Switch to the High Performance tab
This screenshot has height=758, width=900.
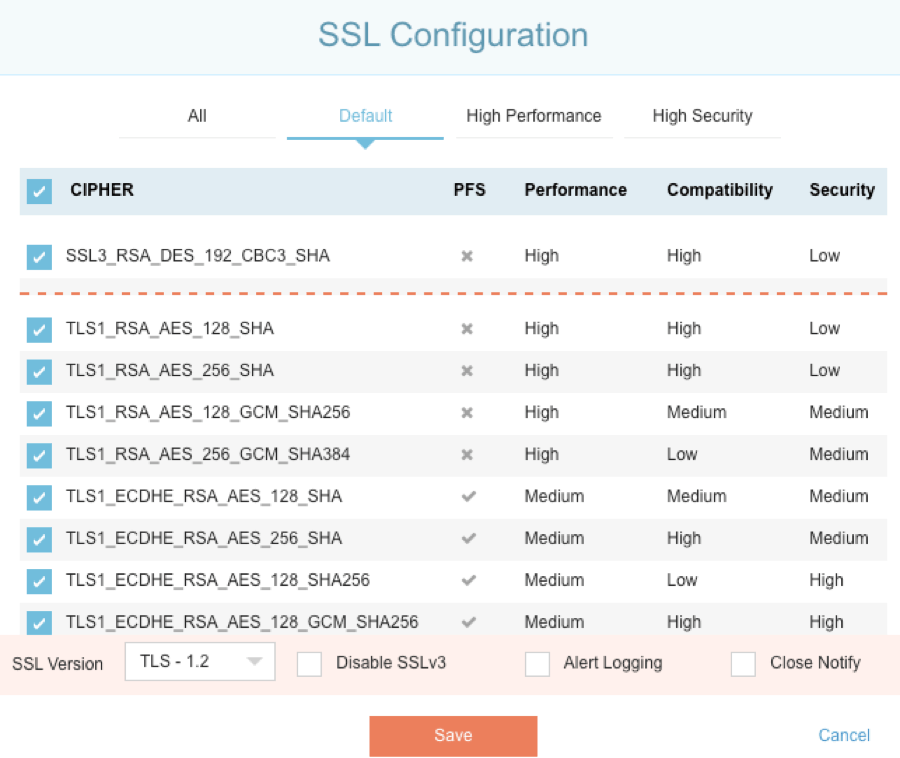(x=533, y=116)
